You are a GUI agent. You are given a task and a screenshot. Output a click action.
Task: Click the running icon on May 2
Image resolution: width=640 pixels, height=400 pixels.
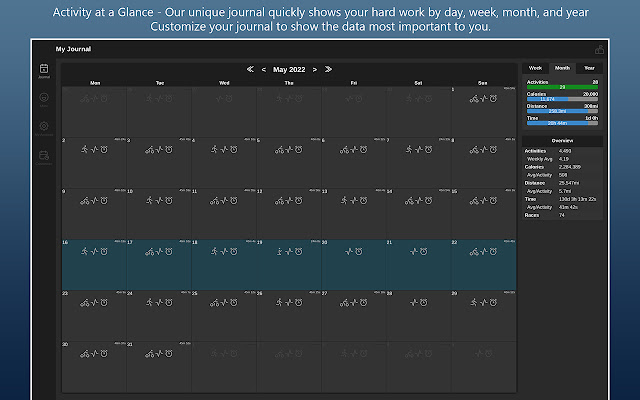pos(83,150)
